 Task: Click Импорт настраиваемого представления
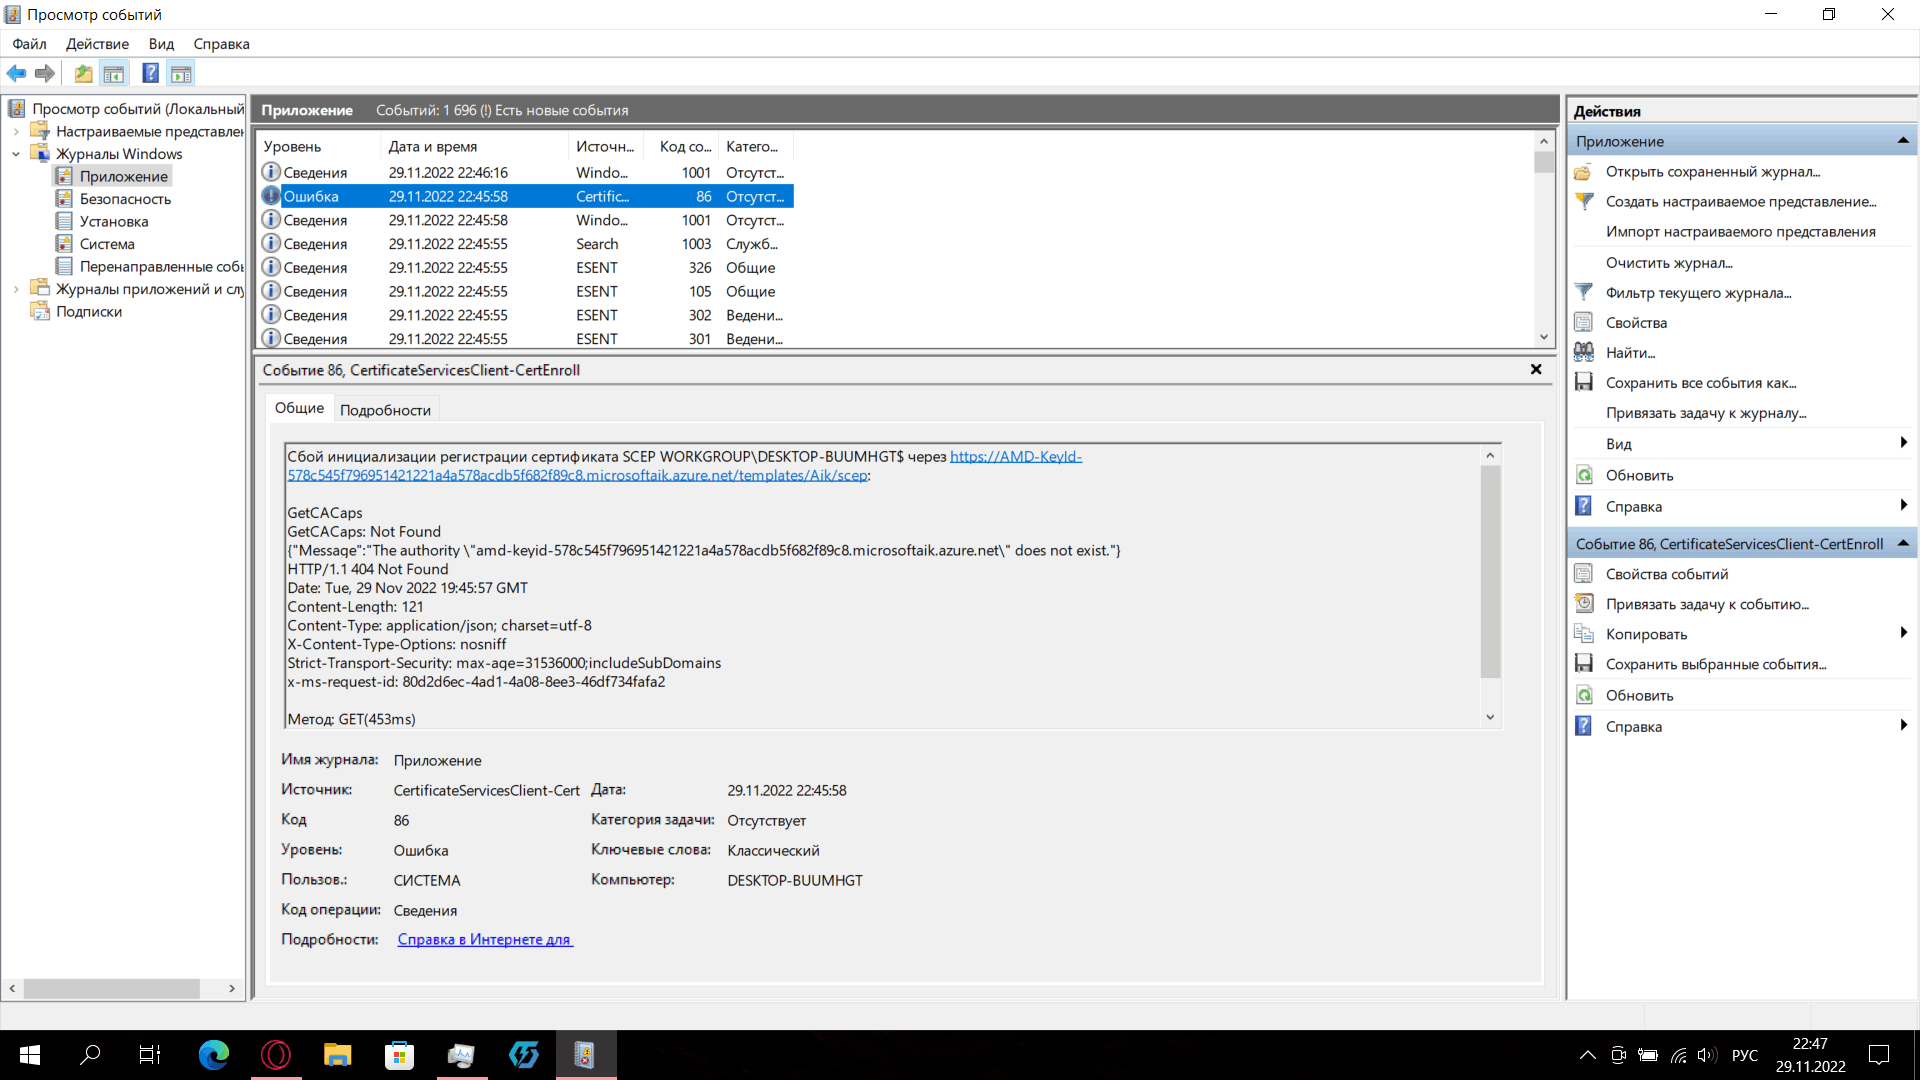[x=1740, y=231]
